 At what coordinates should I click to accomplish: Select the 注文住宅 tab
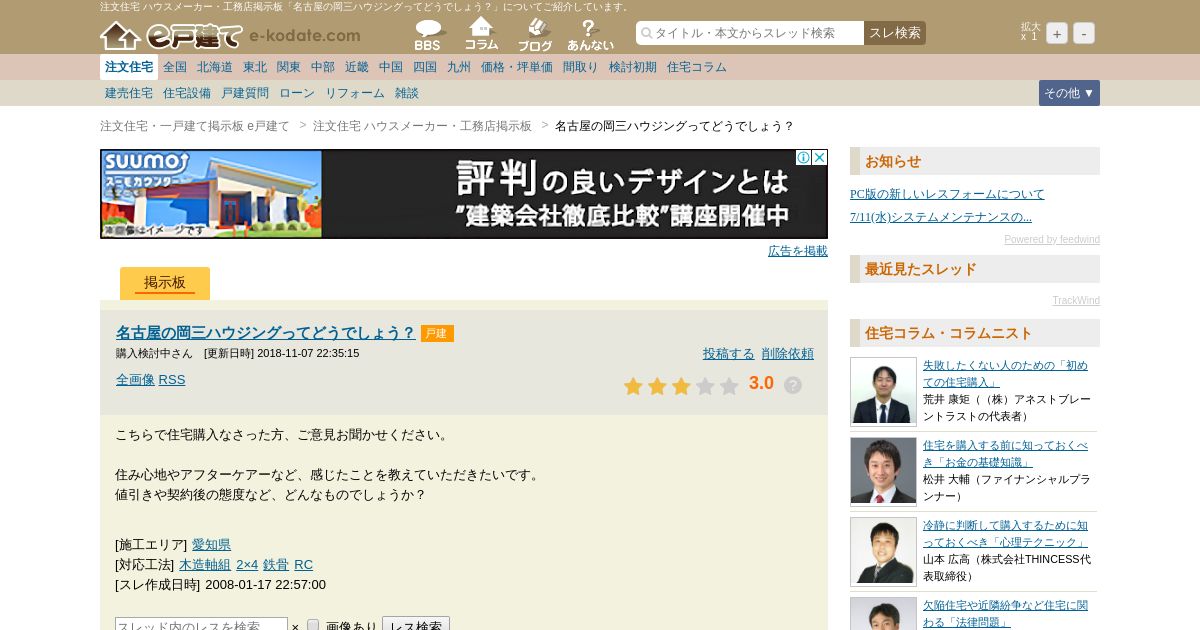click(x=129, y=67)
